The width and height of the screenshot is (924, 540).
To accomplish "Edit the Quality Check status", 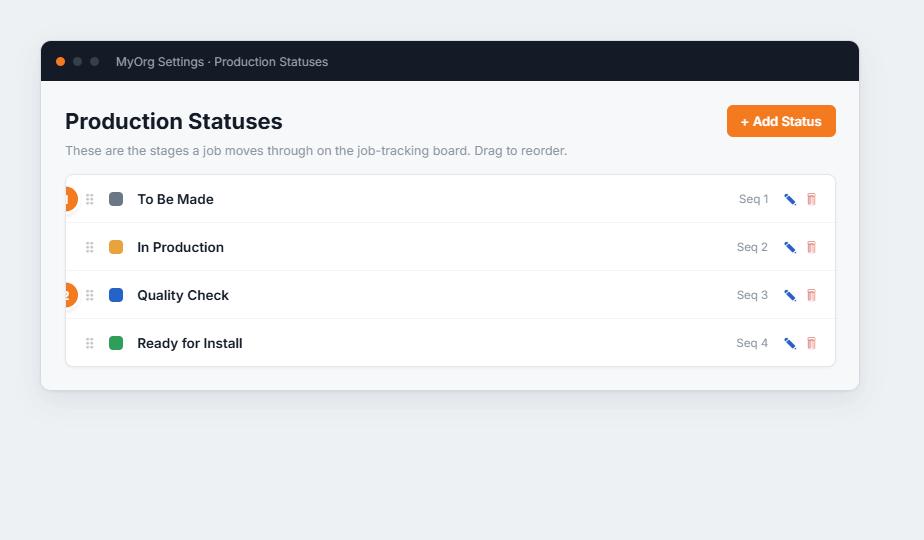I will (790, 295).
